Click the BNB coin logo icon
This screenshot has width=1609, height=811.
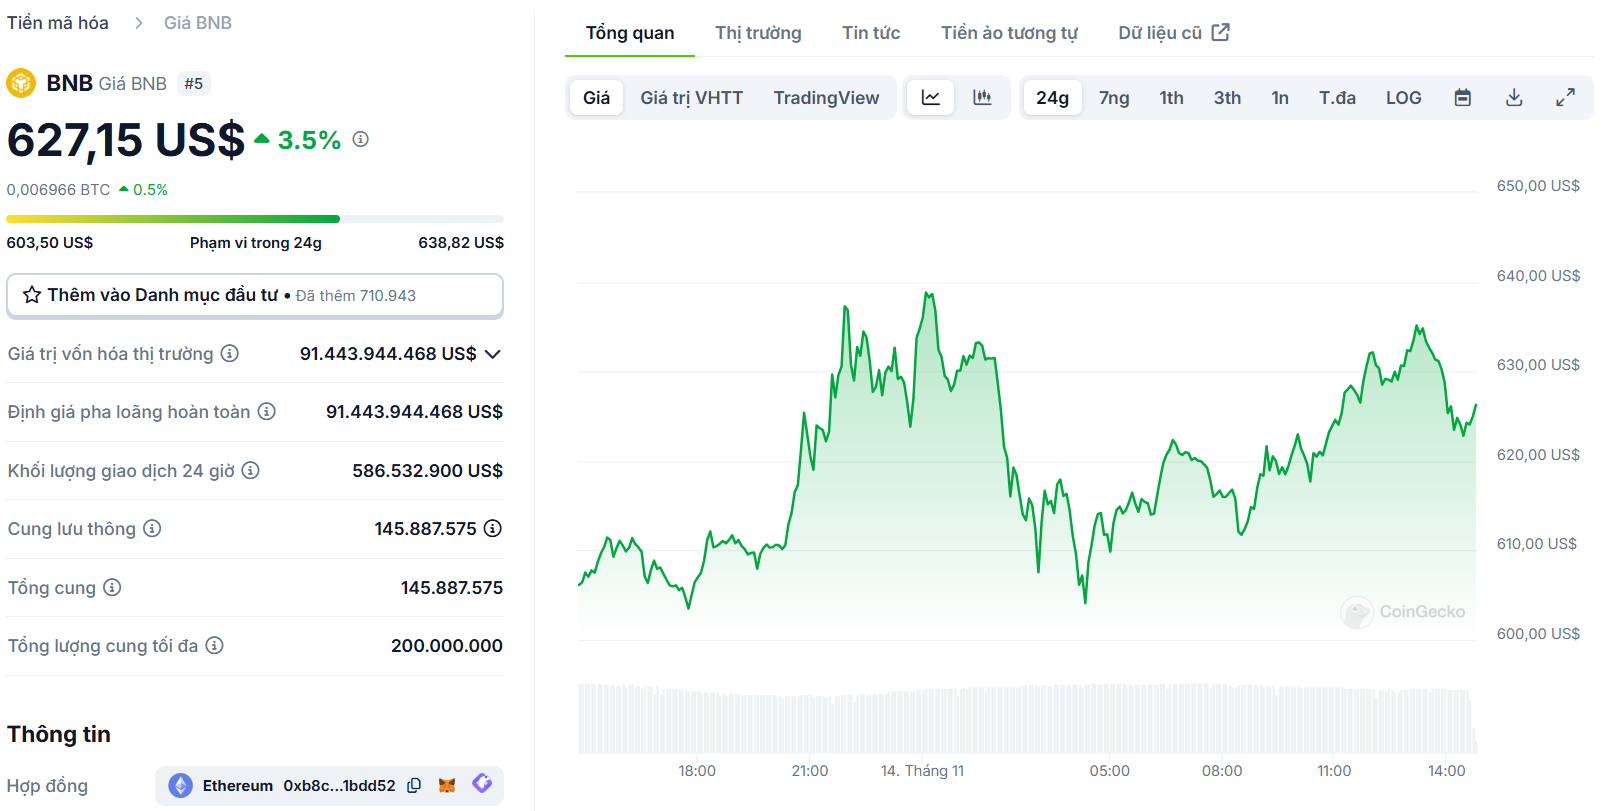coord(21,83)
